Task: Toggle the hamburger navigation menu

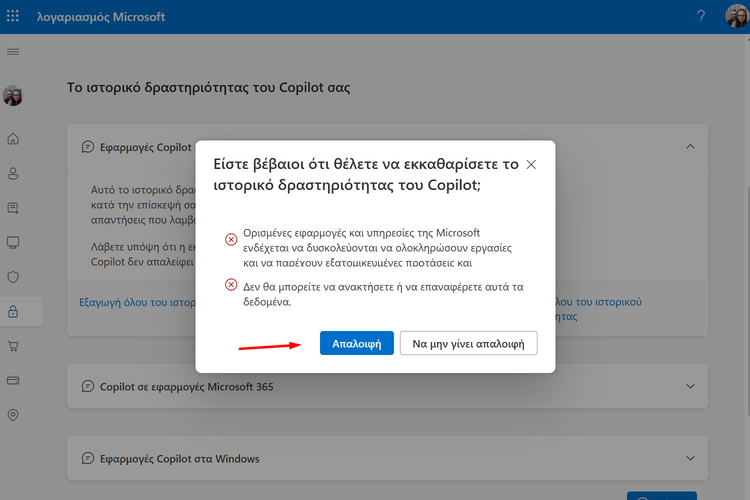Action: pyautogui.click(x=13, y=51)
